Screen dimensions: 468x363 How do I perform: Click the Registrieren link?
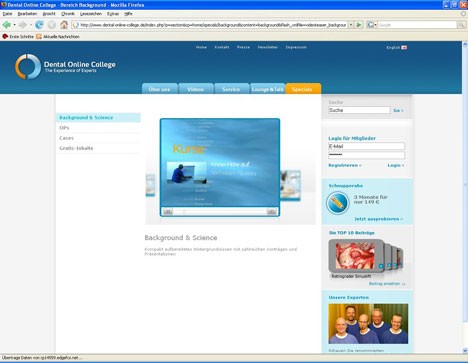(344, 165)
